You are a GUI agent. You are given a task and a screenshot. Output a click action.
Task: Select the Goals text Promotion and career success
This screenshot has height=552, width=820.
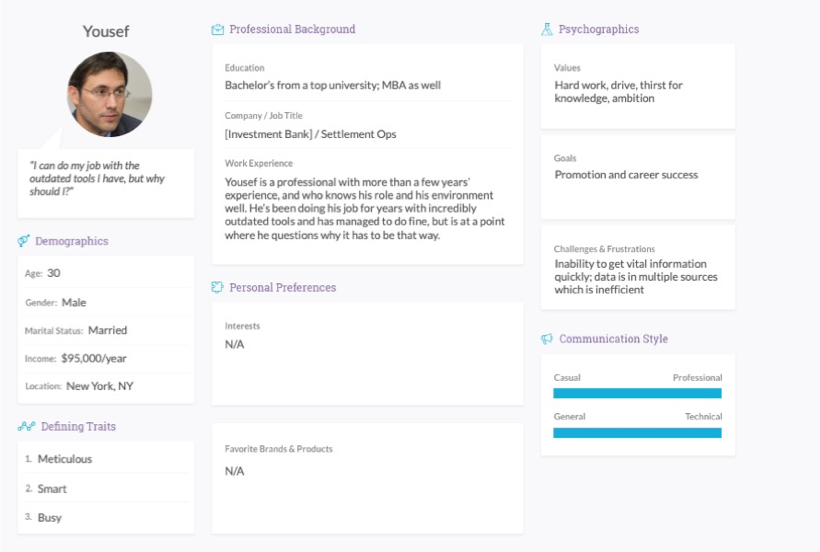[x=626, y=175]
